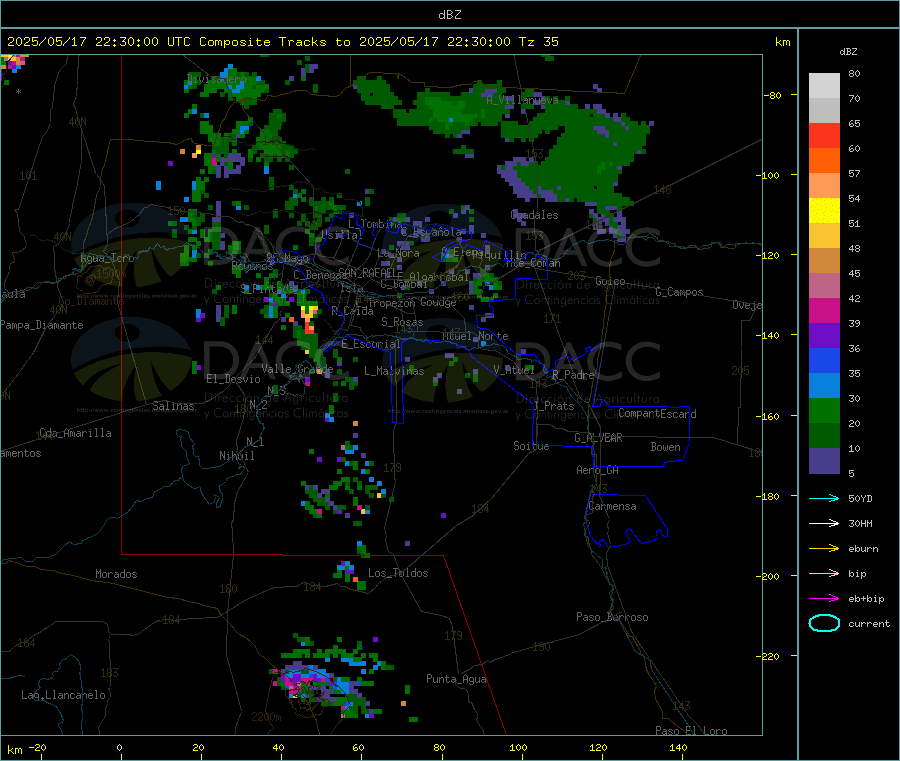
Task: Click the timestamp 2025/05/17 22:30:00 UTC header
Action: click(x=99, y=42)
